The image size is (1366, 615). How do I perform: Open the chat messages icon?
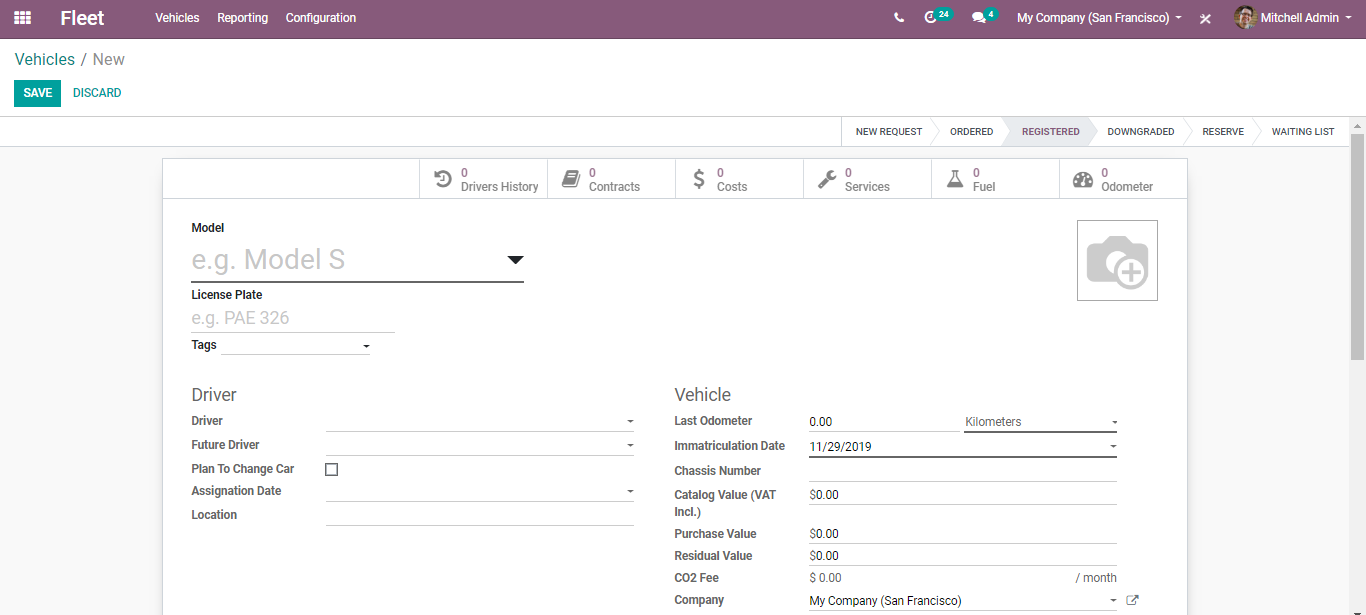pos(978,18)
